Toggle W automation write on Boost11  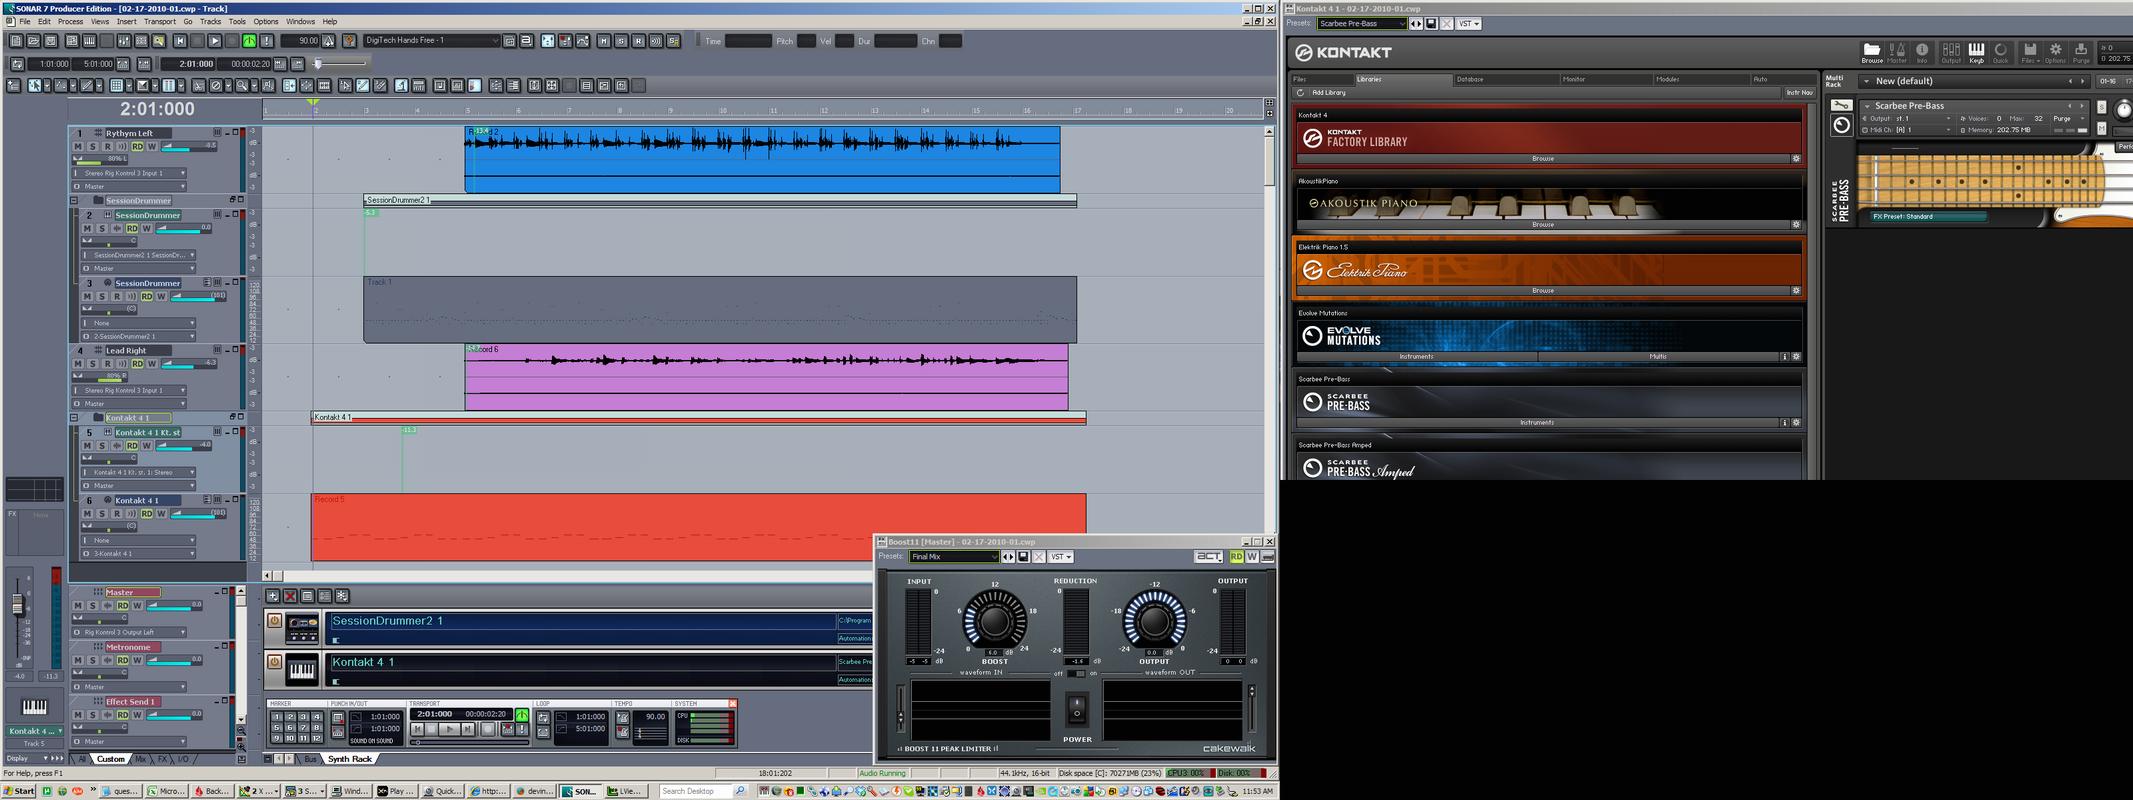coord(1252,557)
